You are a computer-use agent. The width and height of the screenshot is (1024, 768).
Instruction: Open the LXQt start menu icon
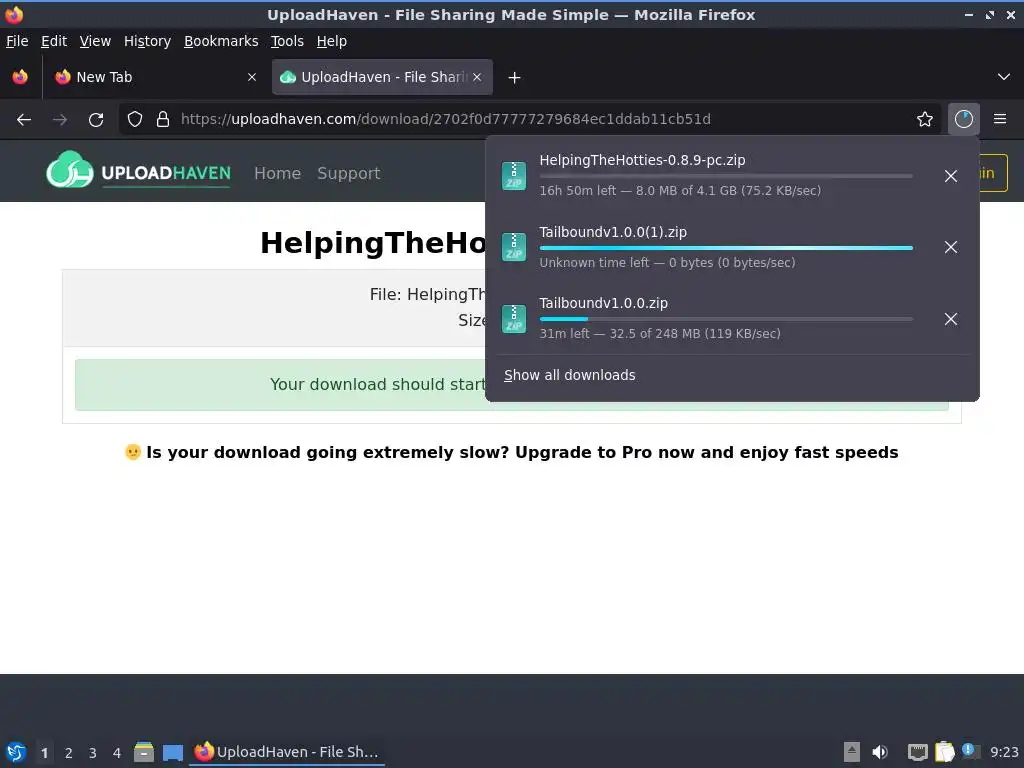(x=16, y=752)
